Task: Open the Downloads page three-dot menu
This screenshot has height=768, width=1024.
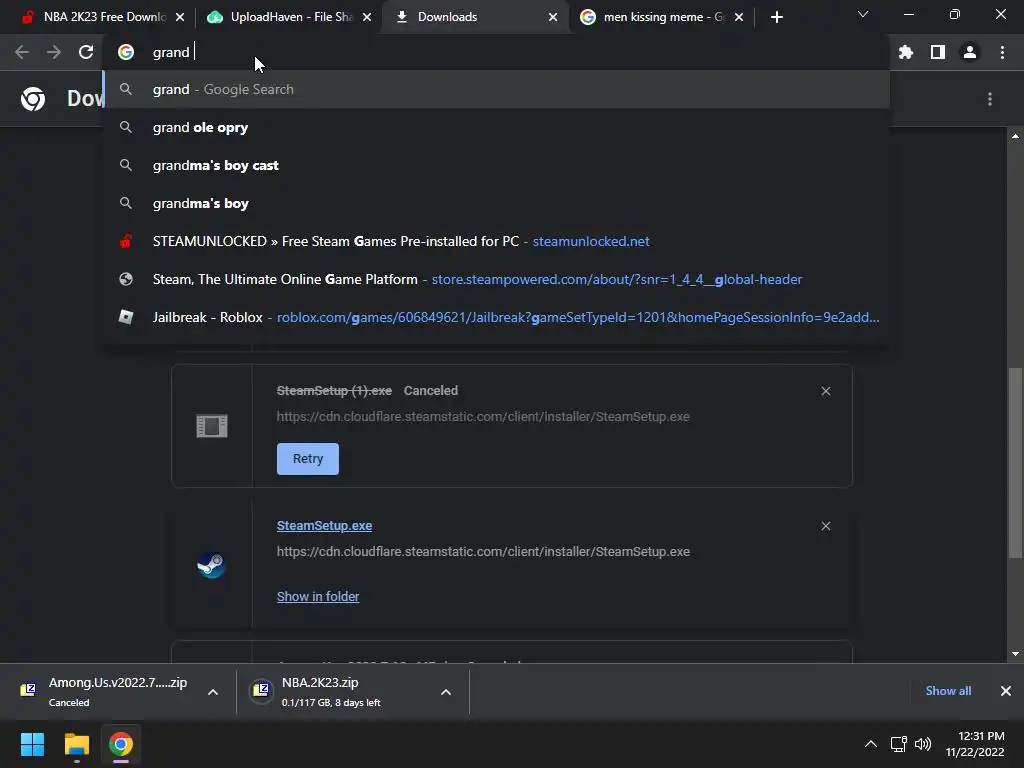Action: pos(990,99)
